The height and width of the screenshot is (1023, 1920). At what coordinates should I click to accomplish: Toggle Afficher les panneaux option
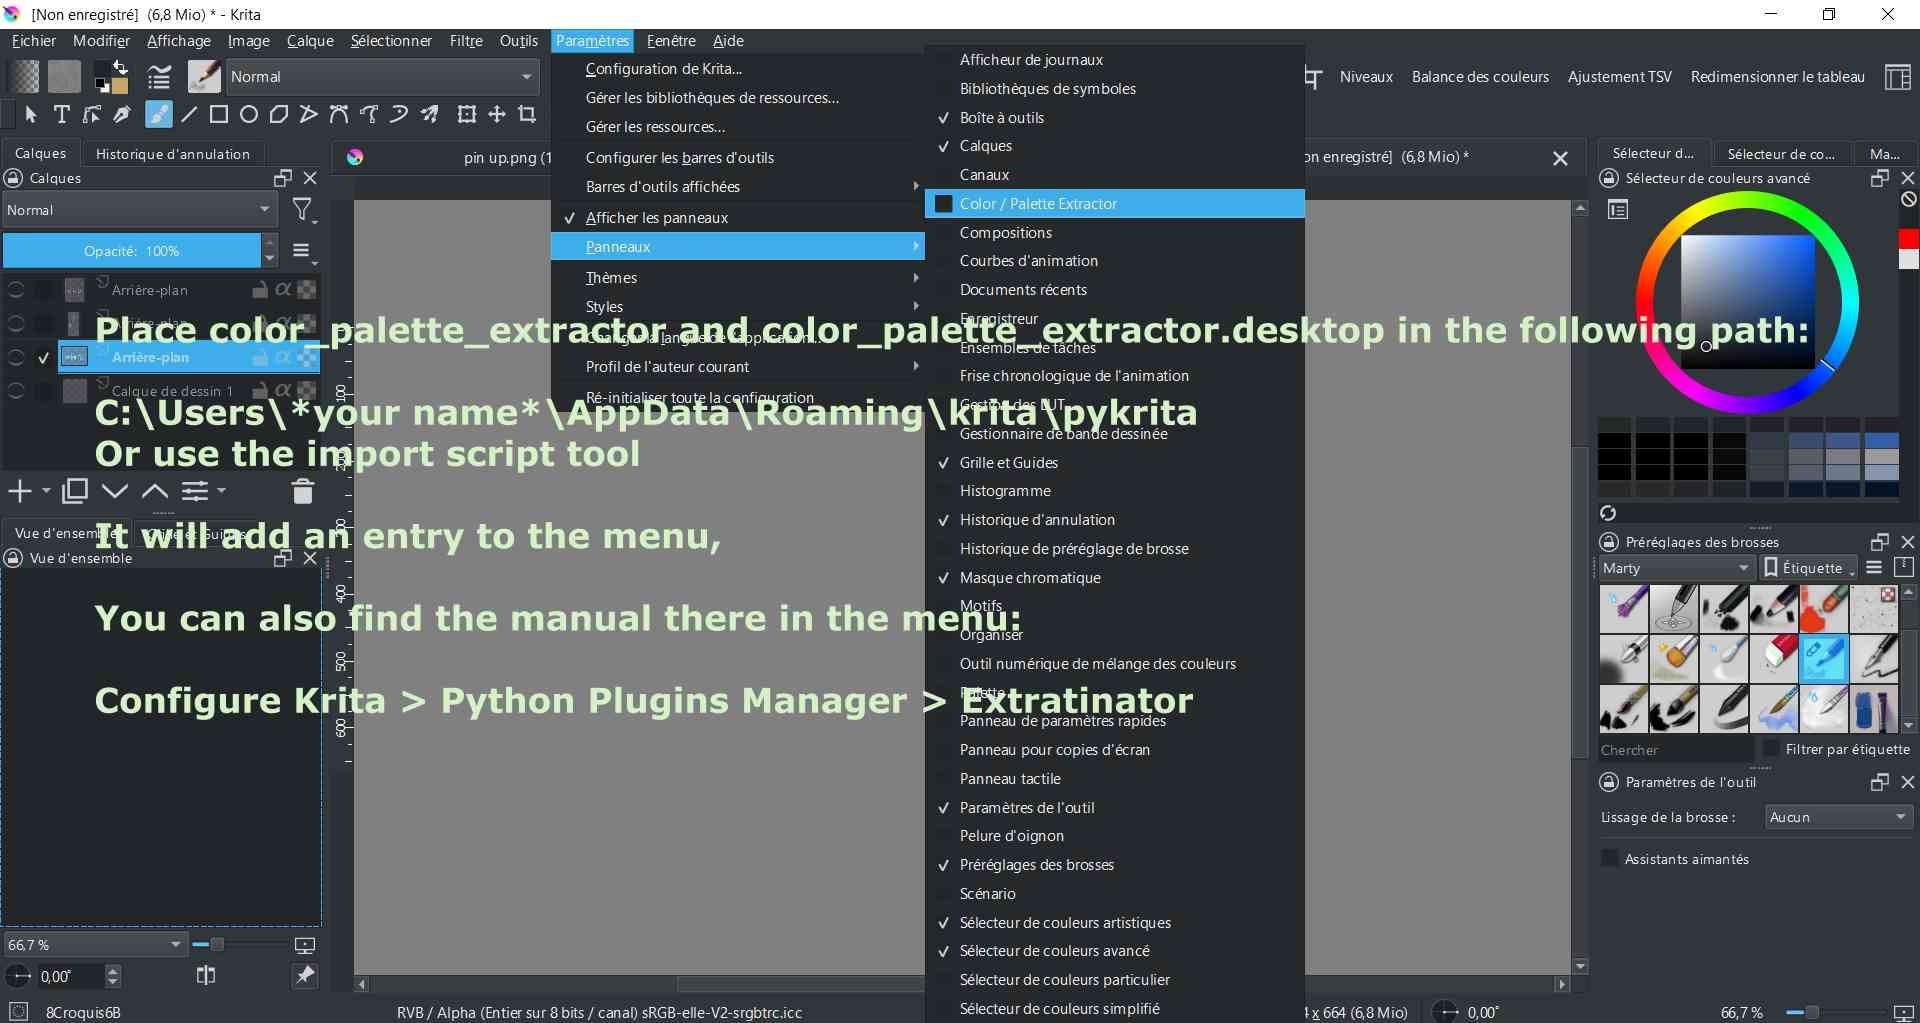pyautogui.click(x=737, y=218)
